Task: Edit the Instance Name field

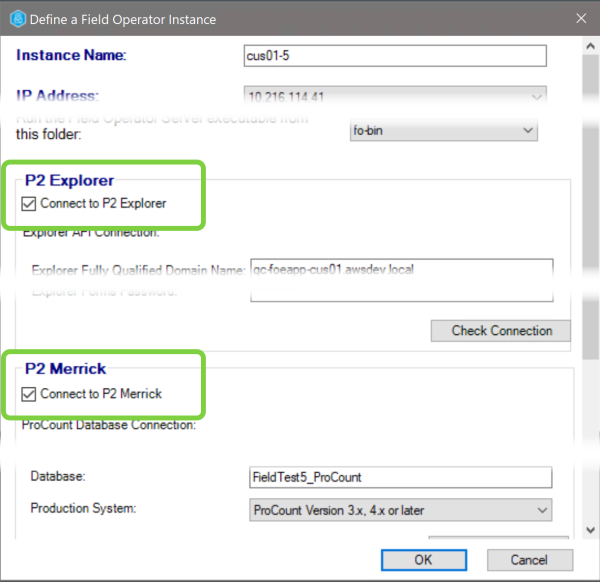Action: tap(395, 56)
